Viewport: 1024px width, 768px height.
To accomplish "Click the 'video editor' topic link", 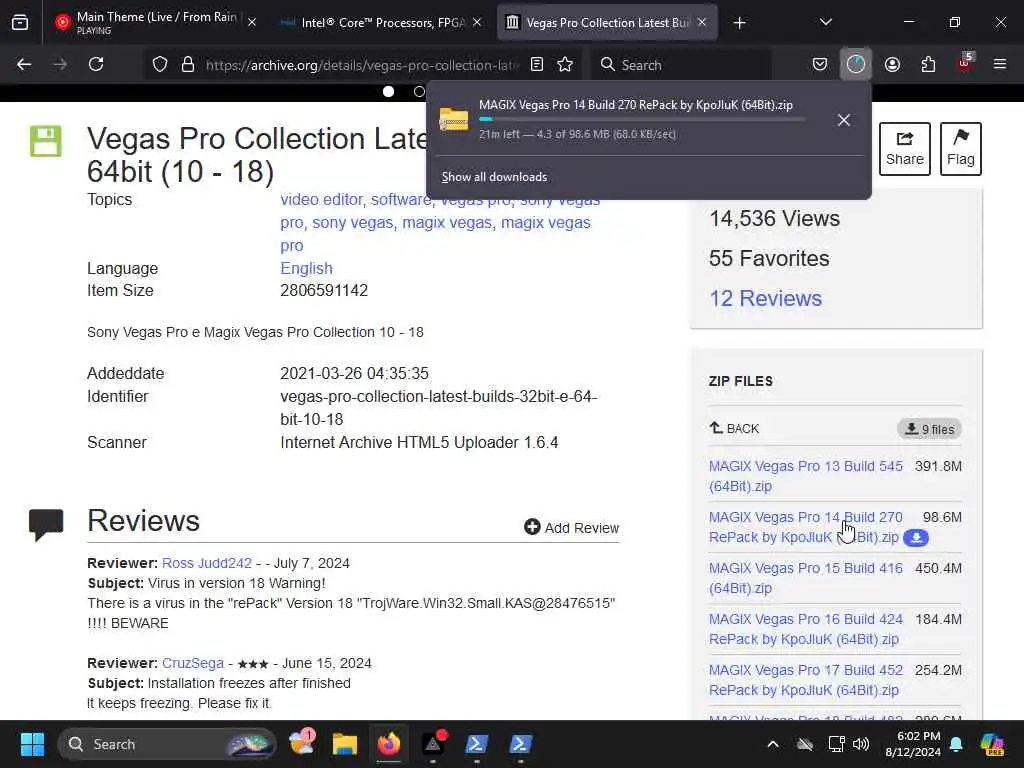I will [x=321, y=200].
